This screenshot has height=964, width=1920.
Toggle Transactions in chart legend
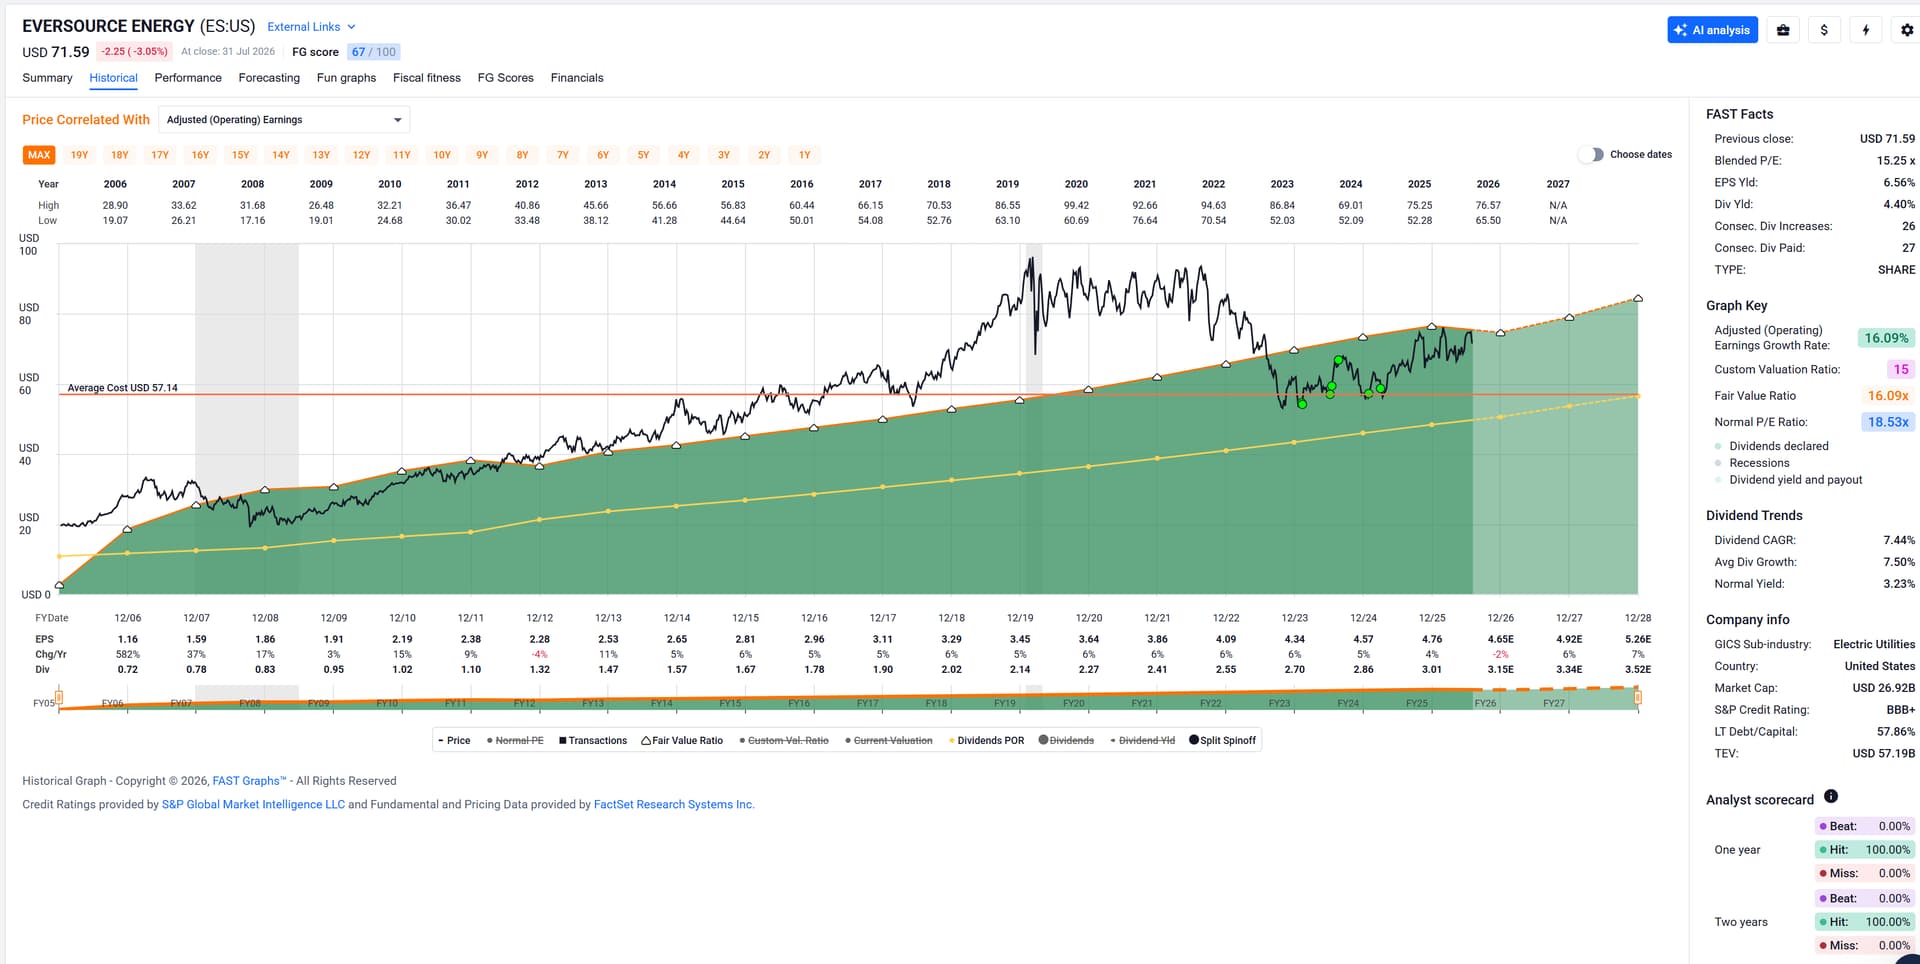click(x=593, y=741)
